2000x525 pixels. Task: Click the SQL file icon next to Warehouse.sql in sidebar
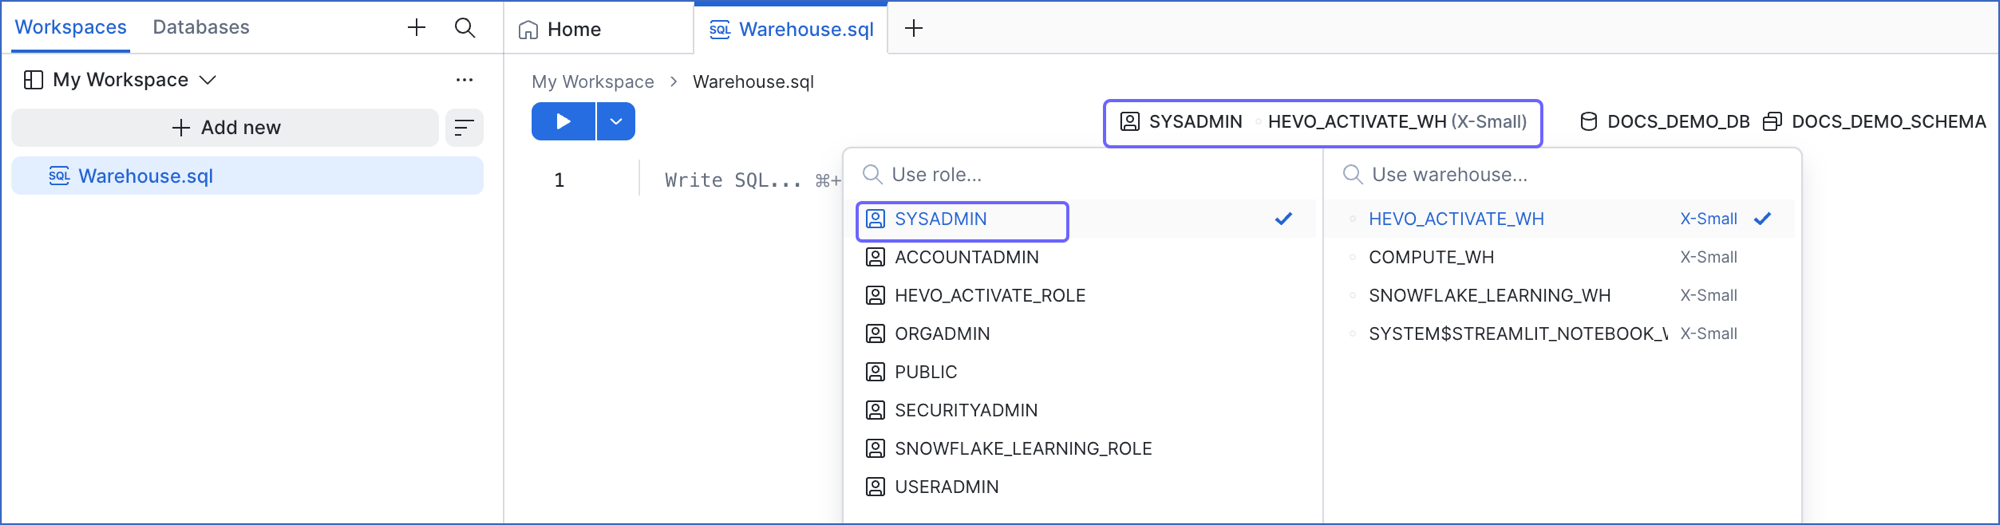tap(59, 176)
